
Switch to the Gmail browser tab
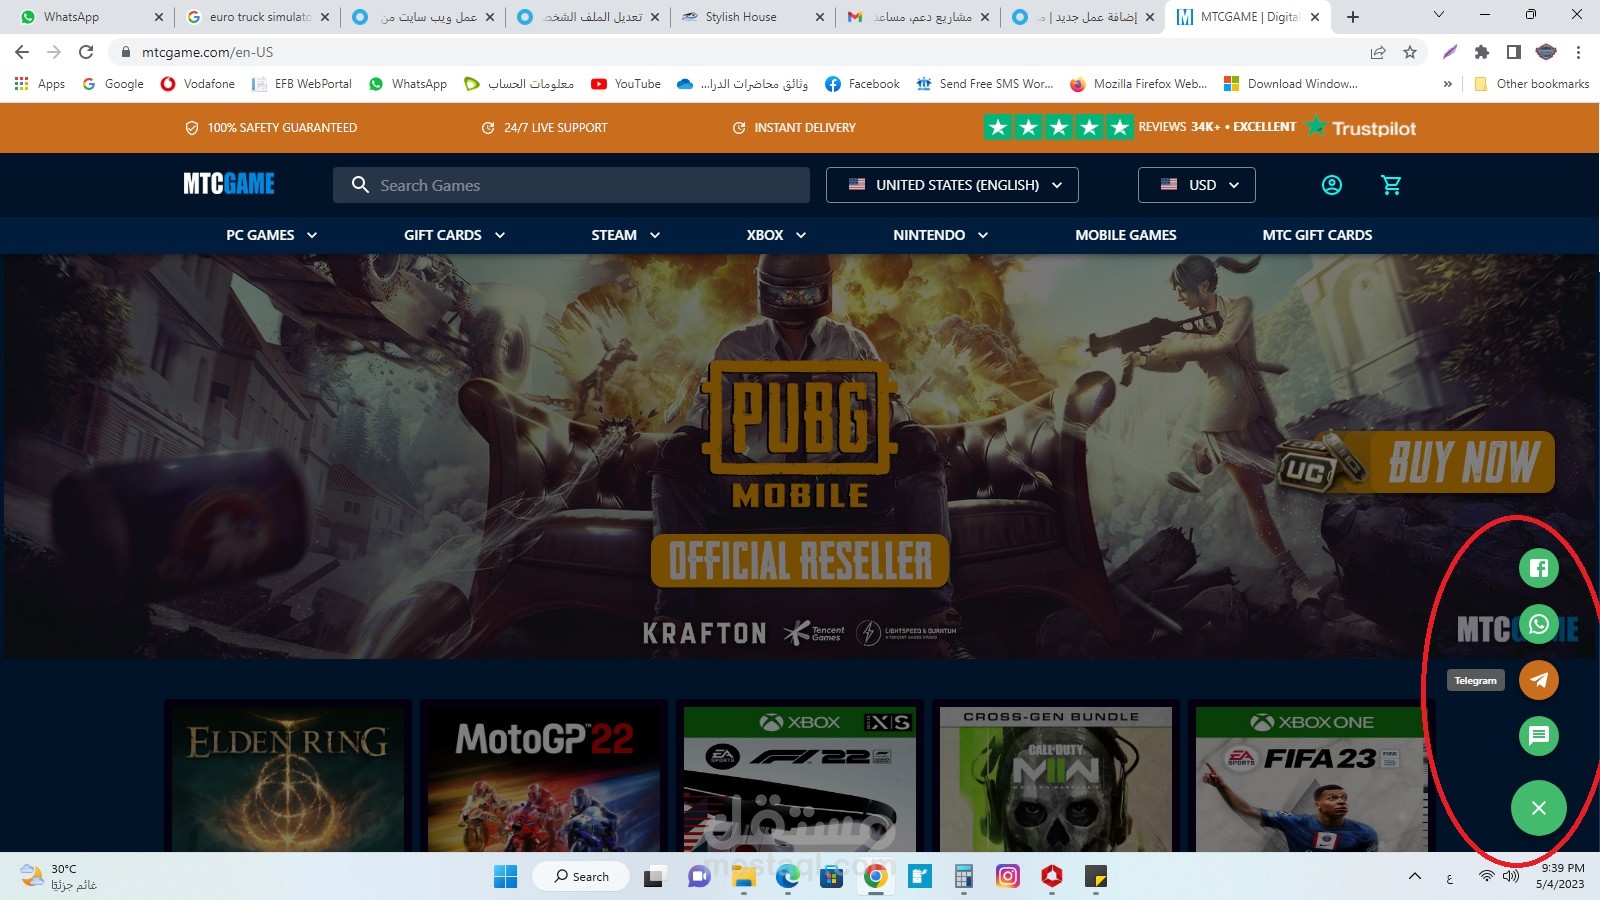[x=918, y=17]
